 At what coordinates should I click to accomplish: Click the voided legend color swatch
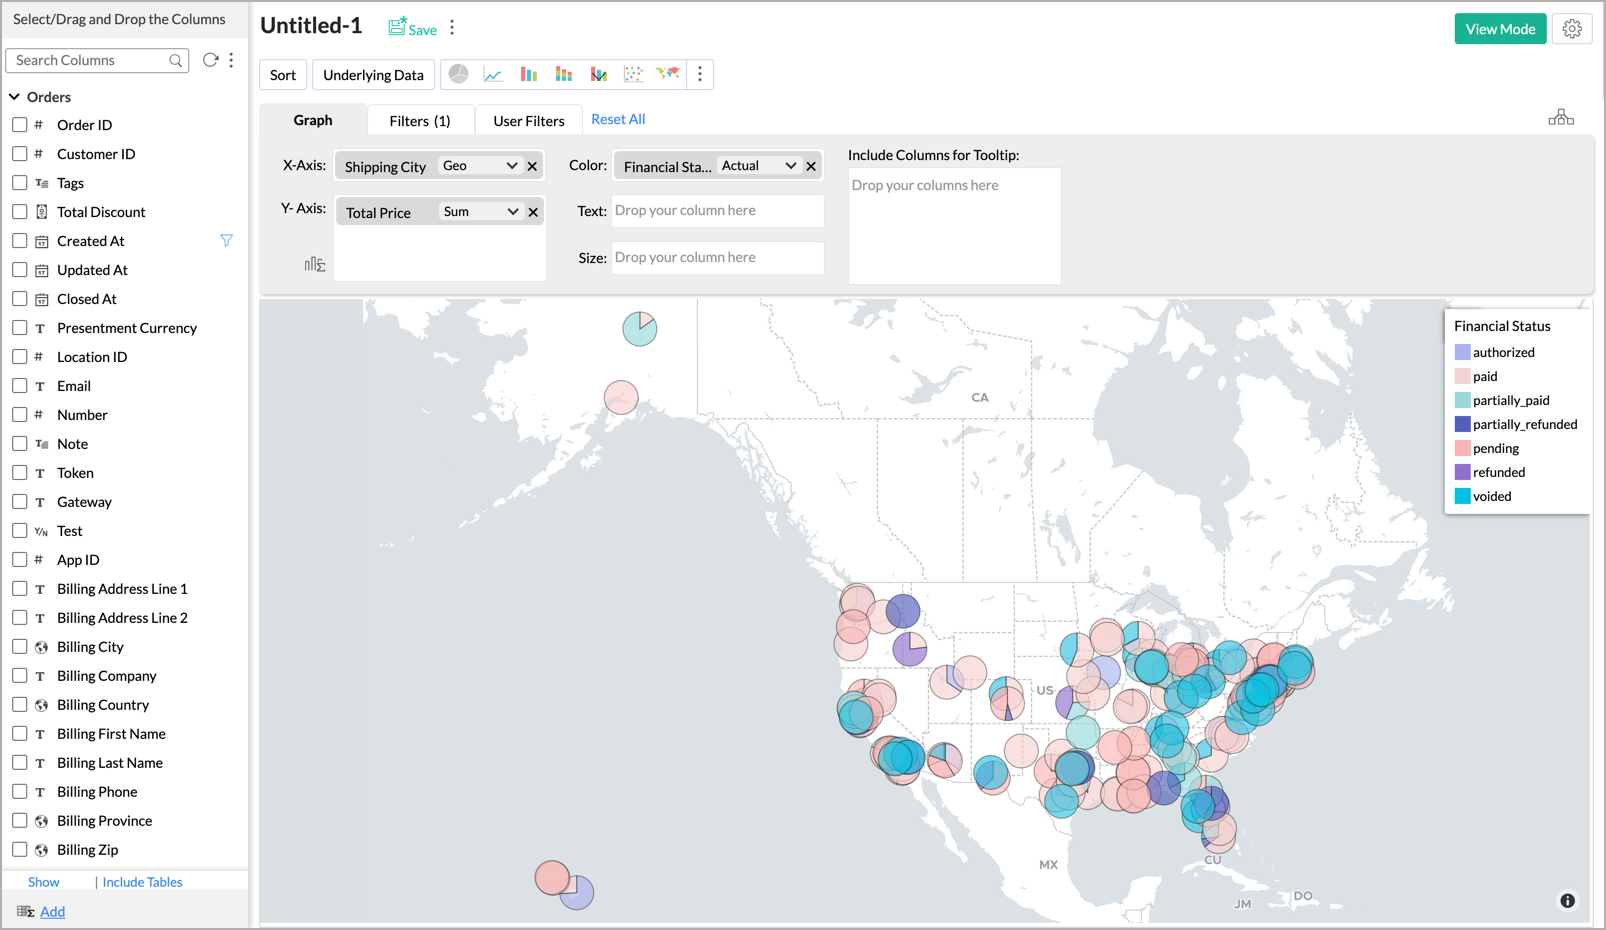(x=1462, y=497)
